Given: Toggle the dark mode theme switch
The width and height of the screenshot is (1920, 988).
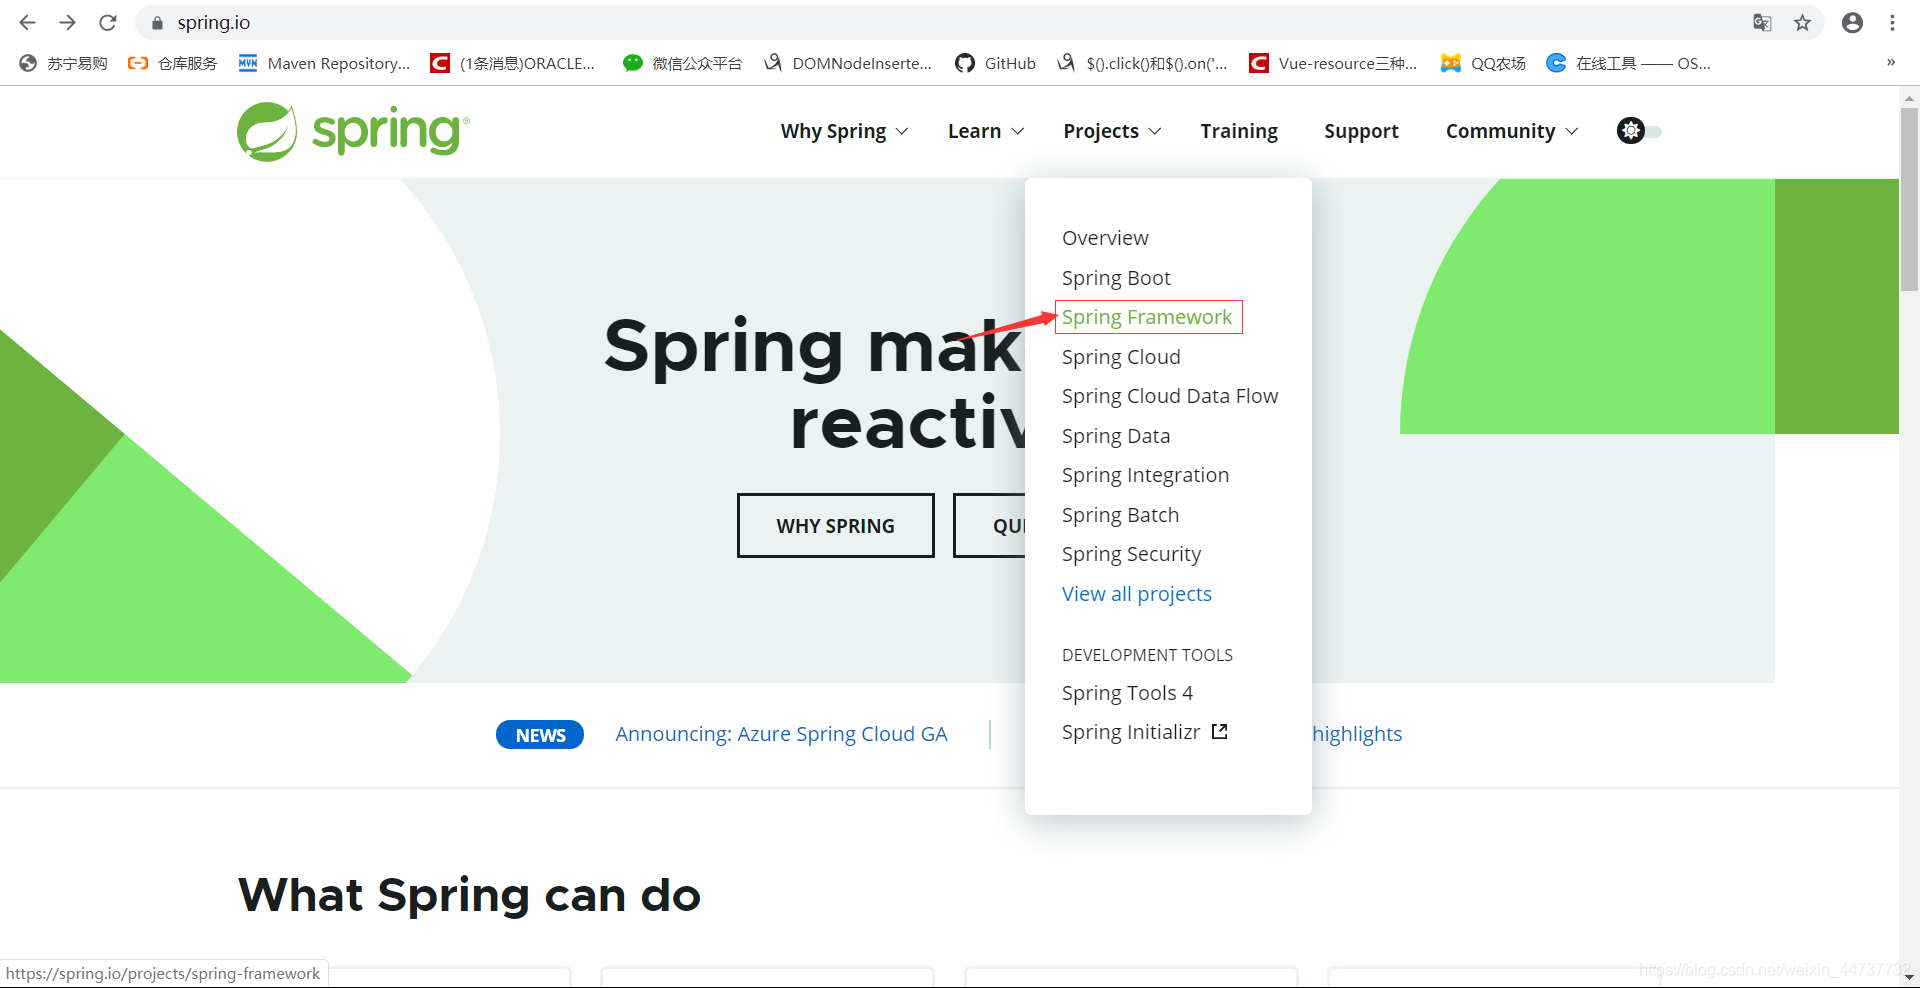Looking at the screenshot, I should click(x=1639, y=131).
